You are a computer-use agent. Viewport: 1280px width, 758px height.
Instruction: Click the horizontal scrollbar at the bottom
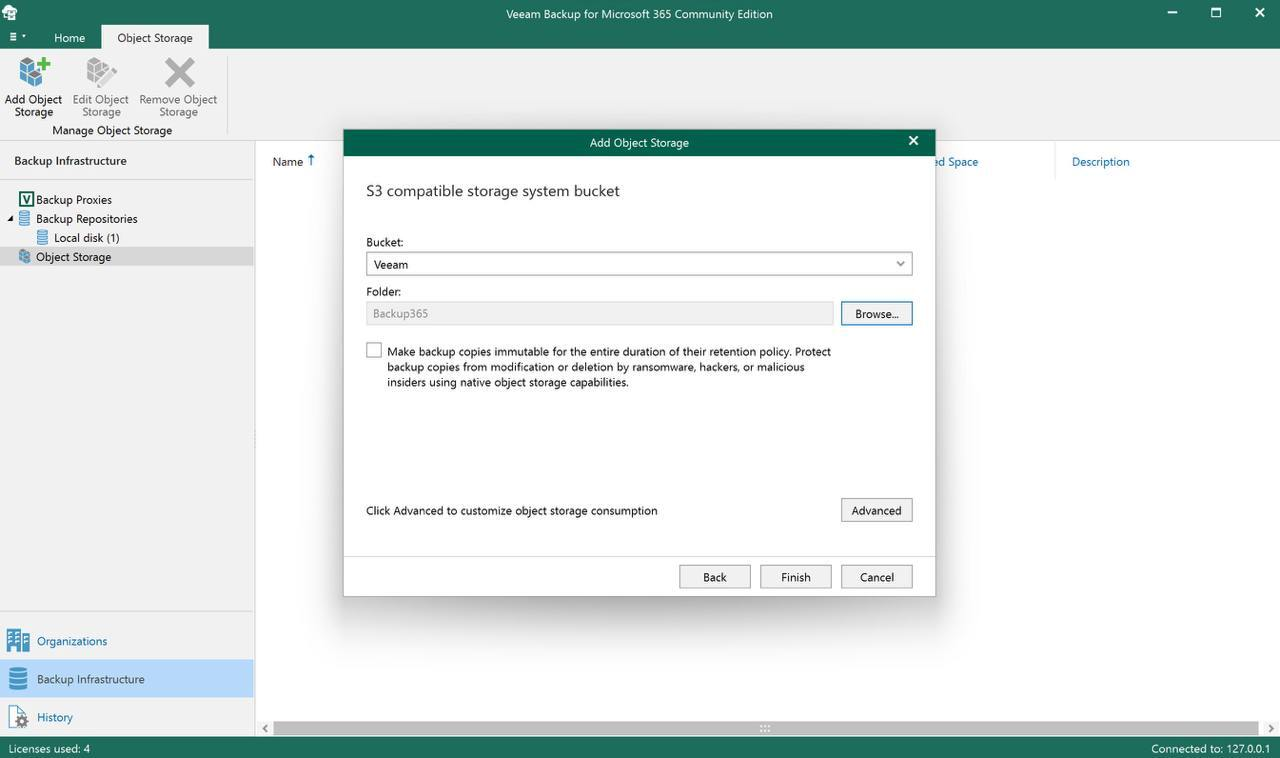click(x=765, y=728)
